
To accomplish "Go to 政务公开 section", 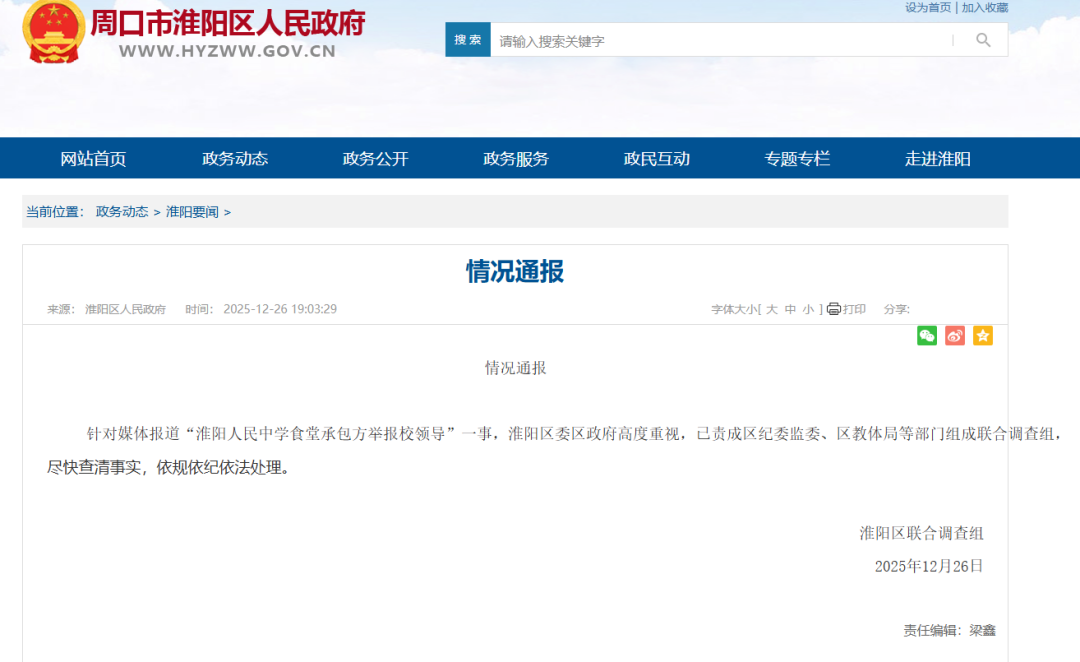I will pos(375,159).
